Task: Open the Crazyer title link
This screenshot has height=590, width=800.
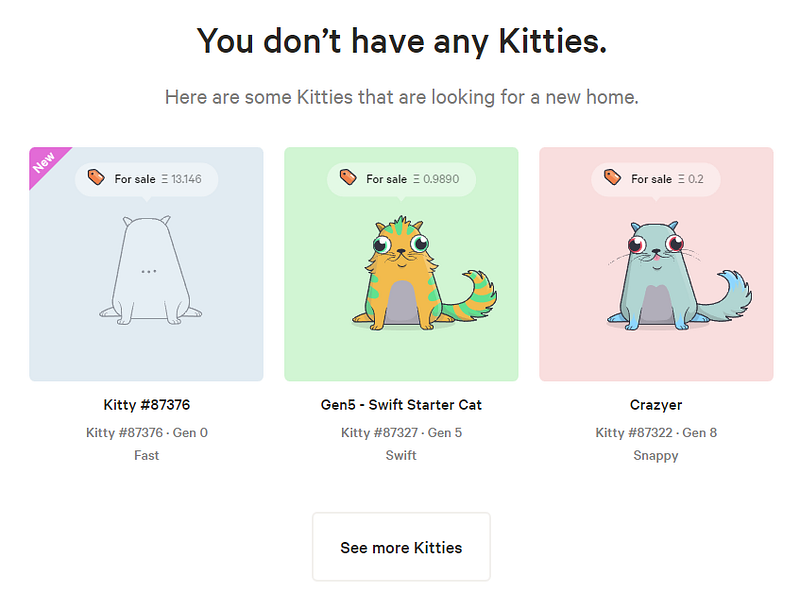Action: 656,405
